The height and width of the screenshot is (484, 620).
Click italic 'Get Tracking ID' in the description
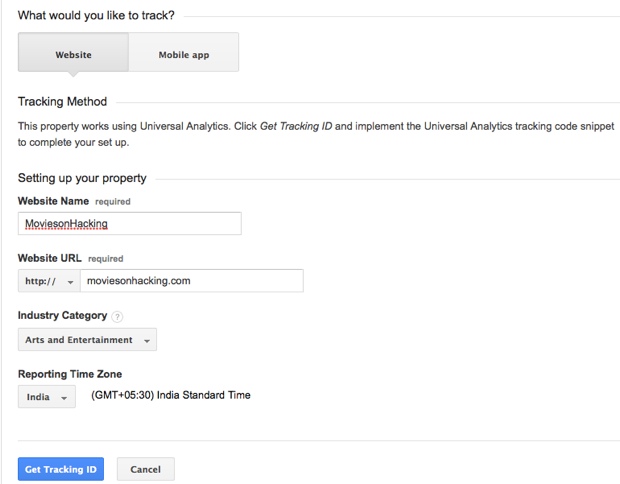pyautogui.click(x=297, y=126)
